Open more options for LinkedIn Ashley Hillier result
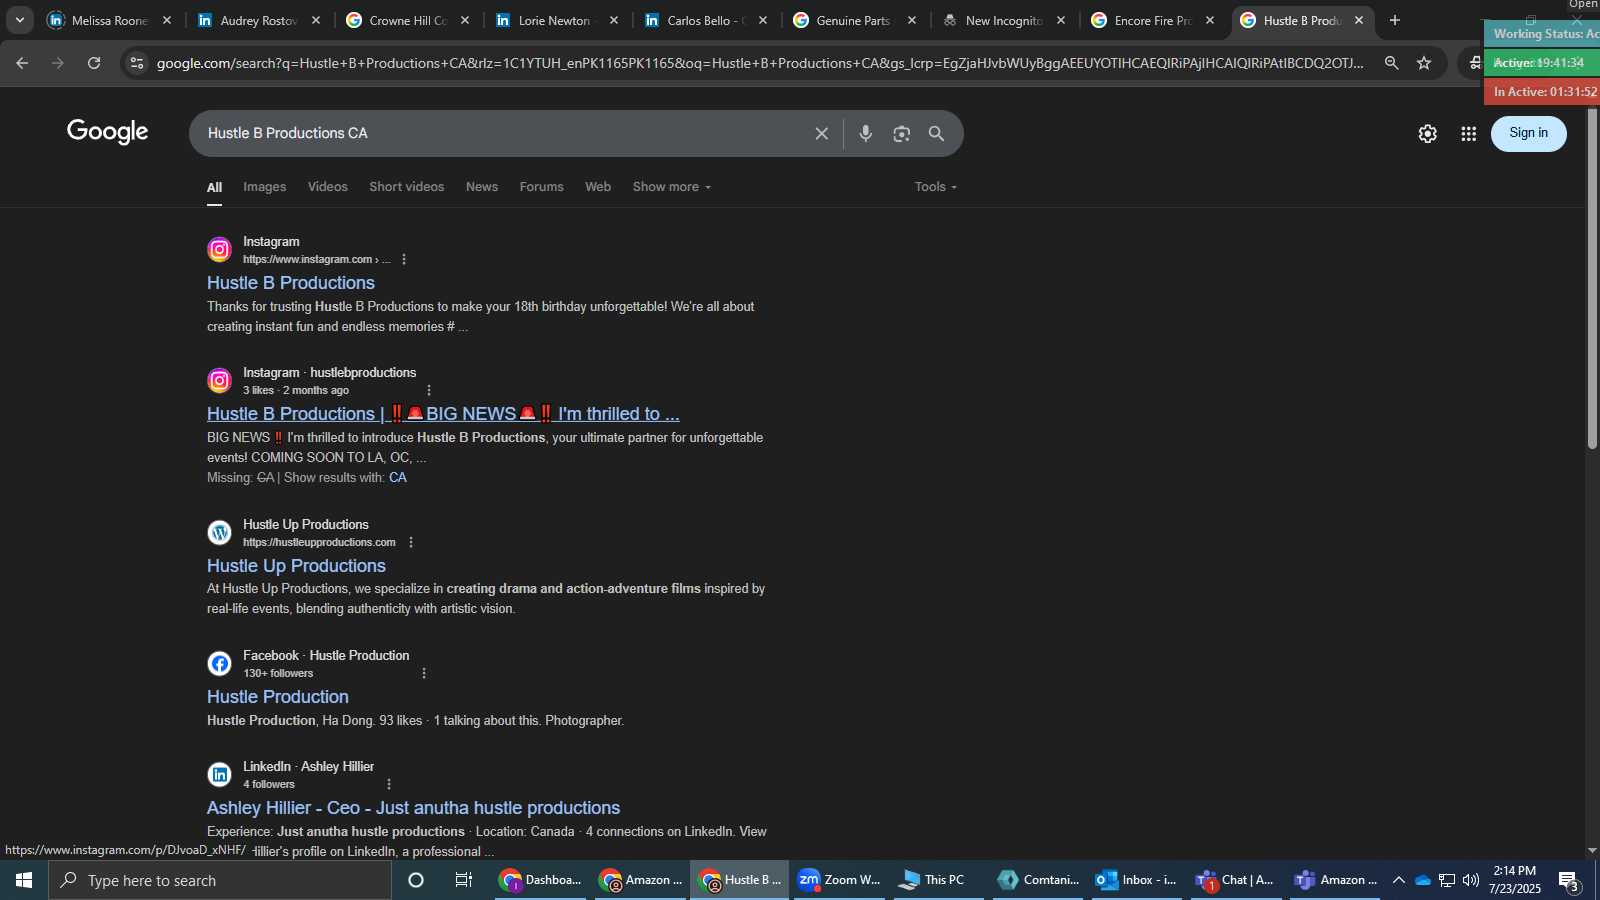The image size is (1600, 900). point(389,784)
